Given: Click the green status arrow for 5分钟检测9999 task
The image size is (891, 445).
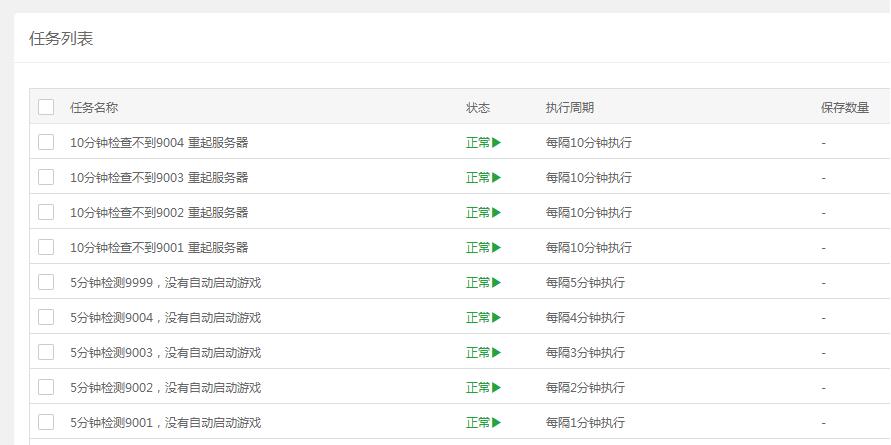Looking at the screenshot, I should 497,283.
